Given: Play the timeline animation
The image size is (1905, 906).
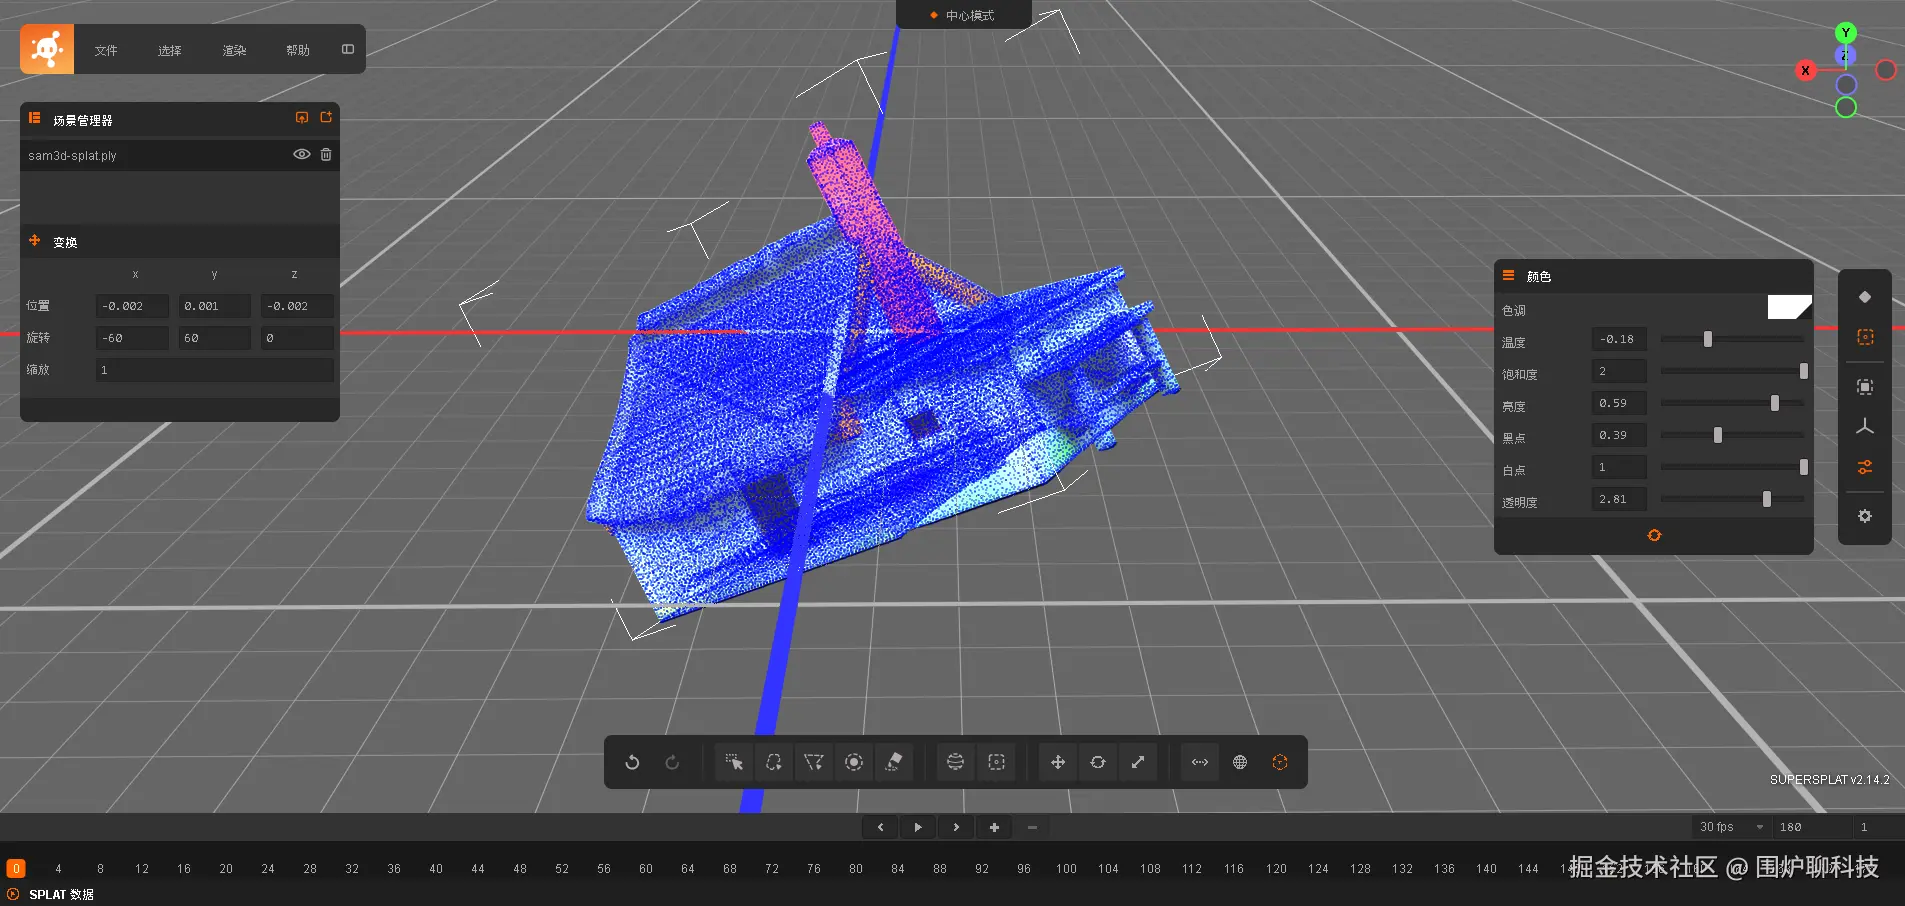Looking at the screenshot, I should pyautogui.click(x=918, y=827).
